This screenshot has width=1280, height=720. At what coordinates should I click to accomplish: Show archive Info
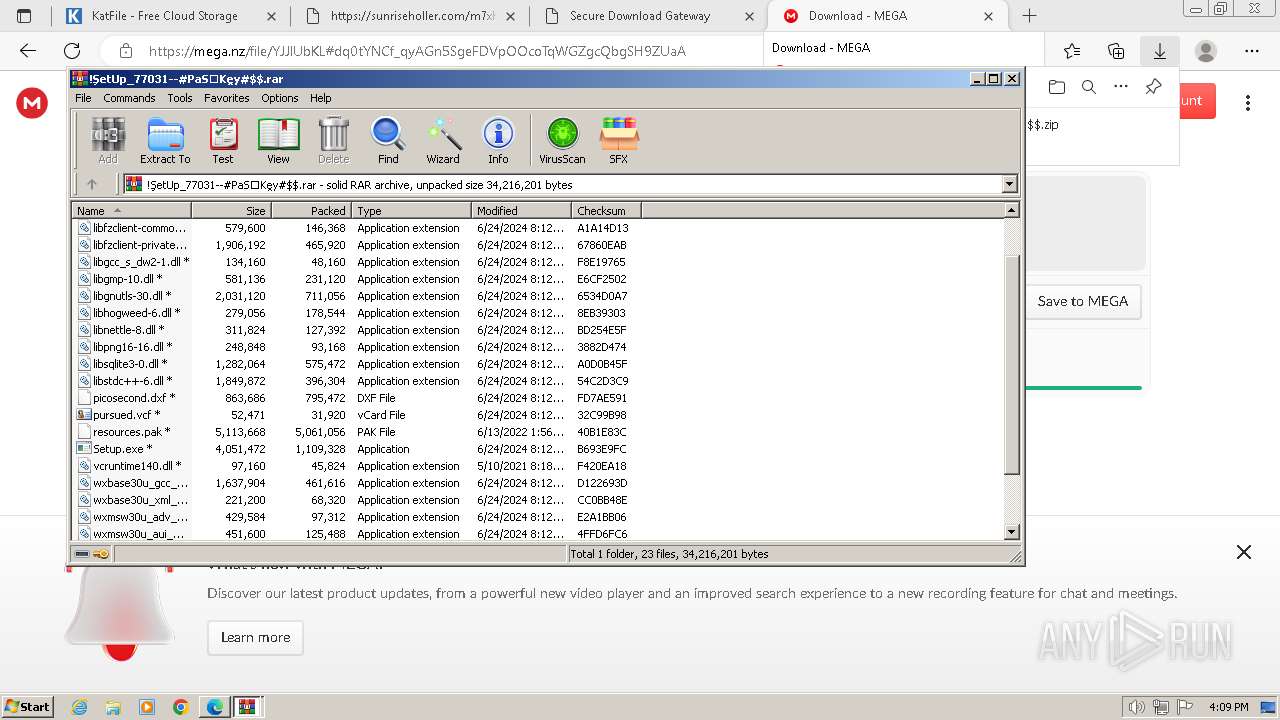point(498,140)
